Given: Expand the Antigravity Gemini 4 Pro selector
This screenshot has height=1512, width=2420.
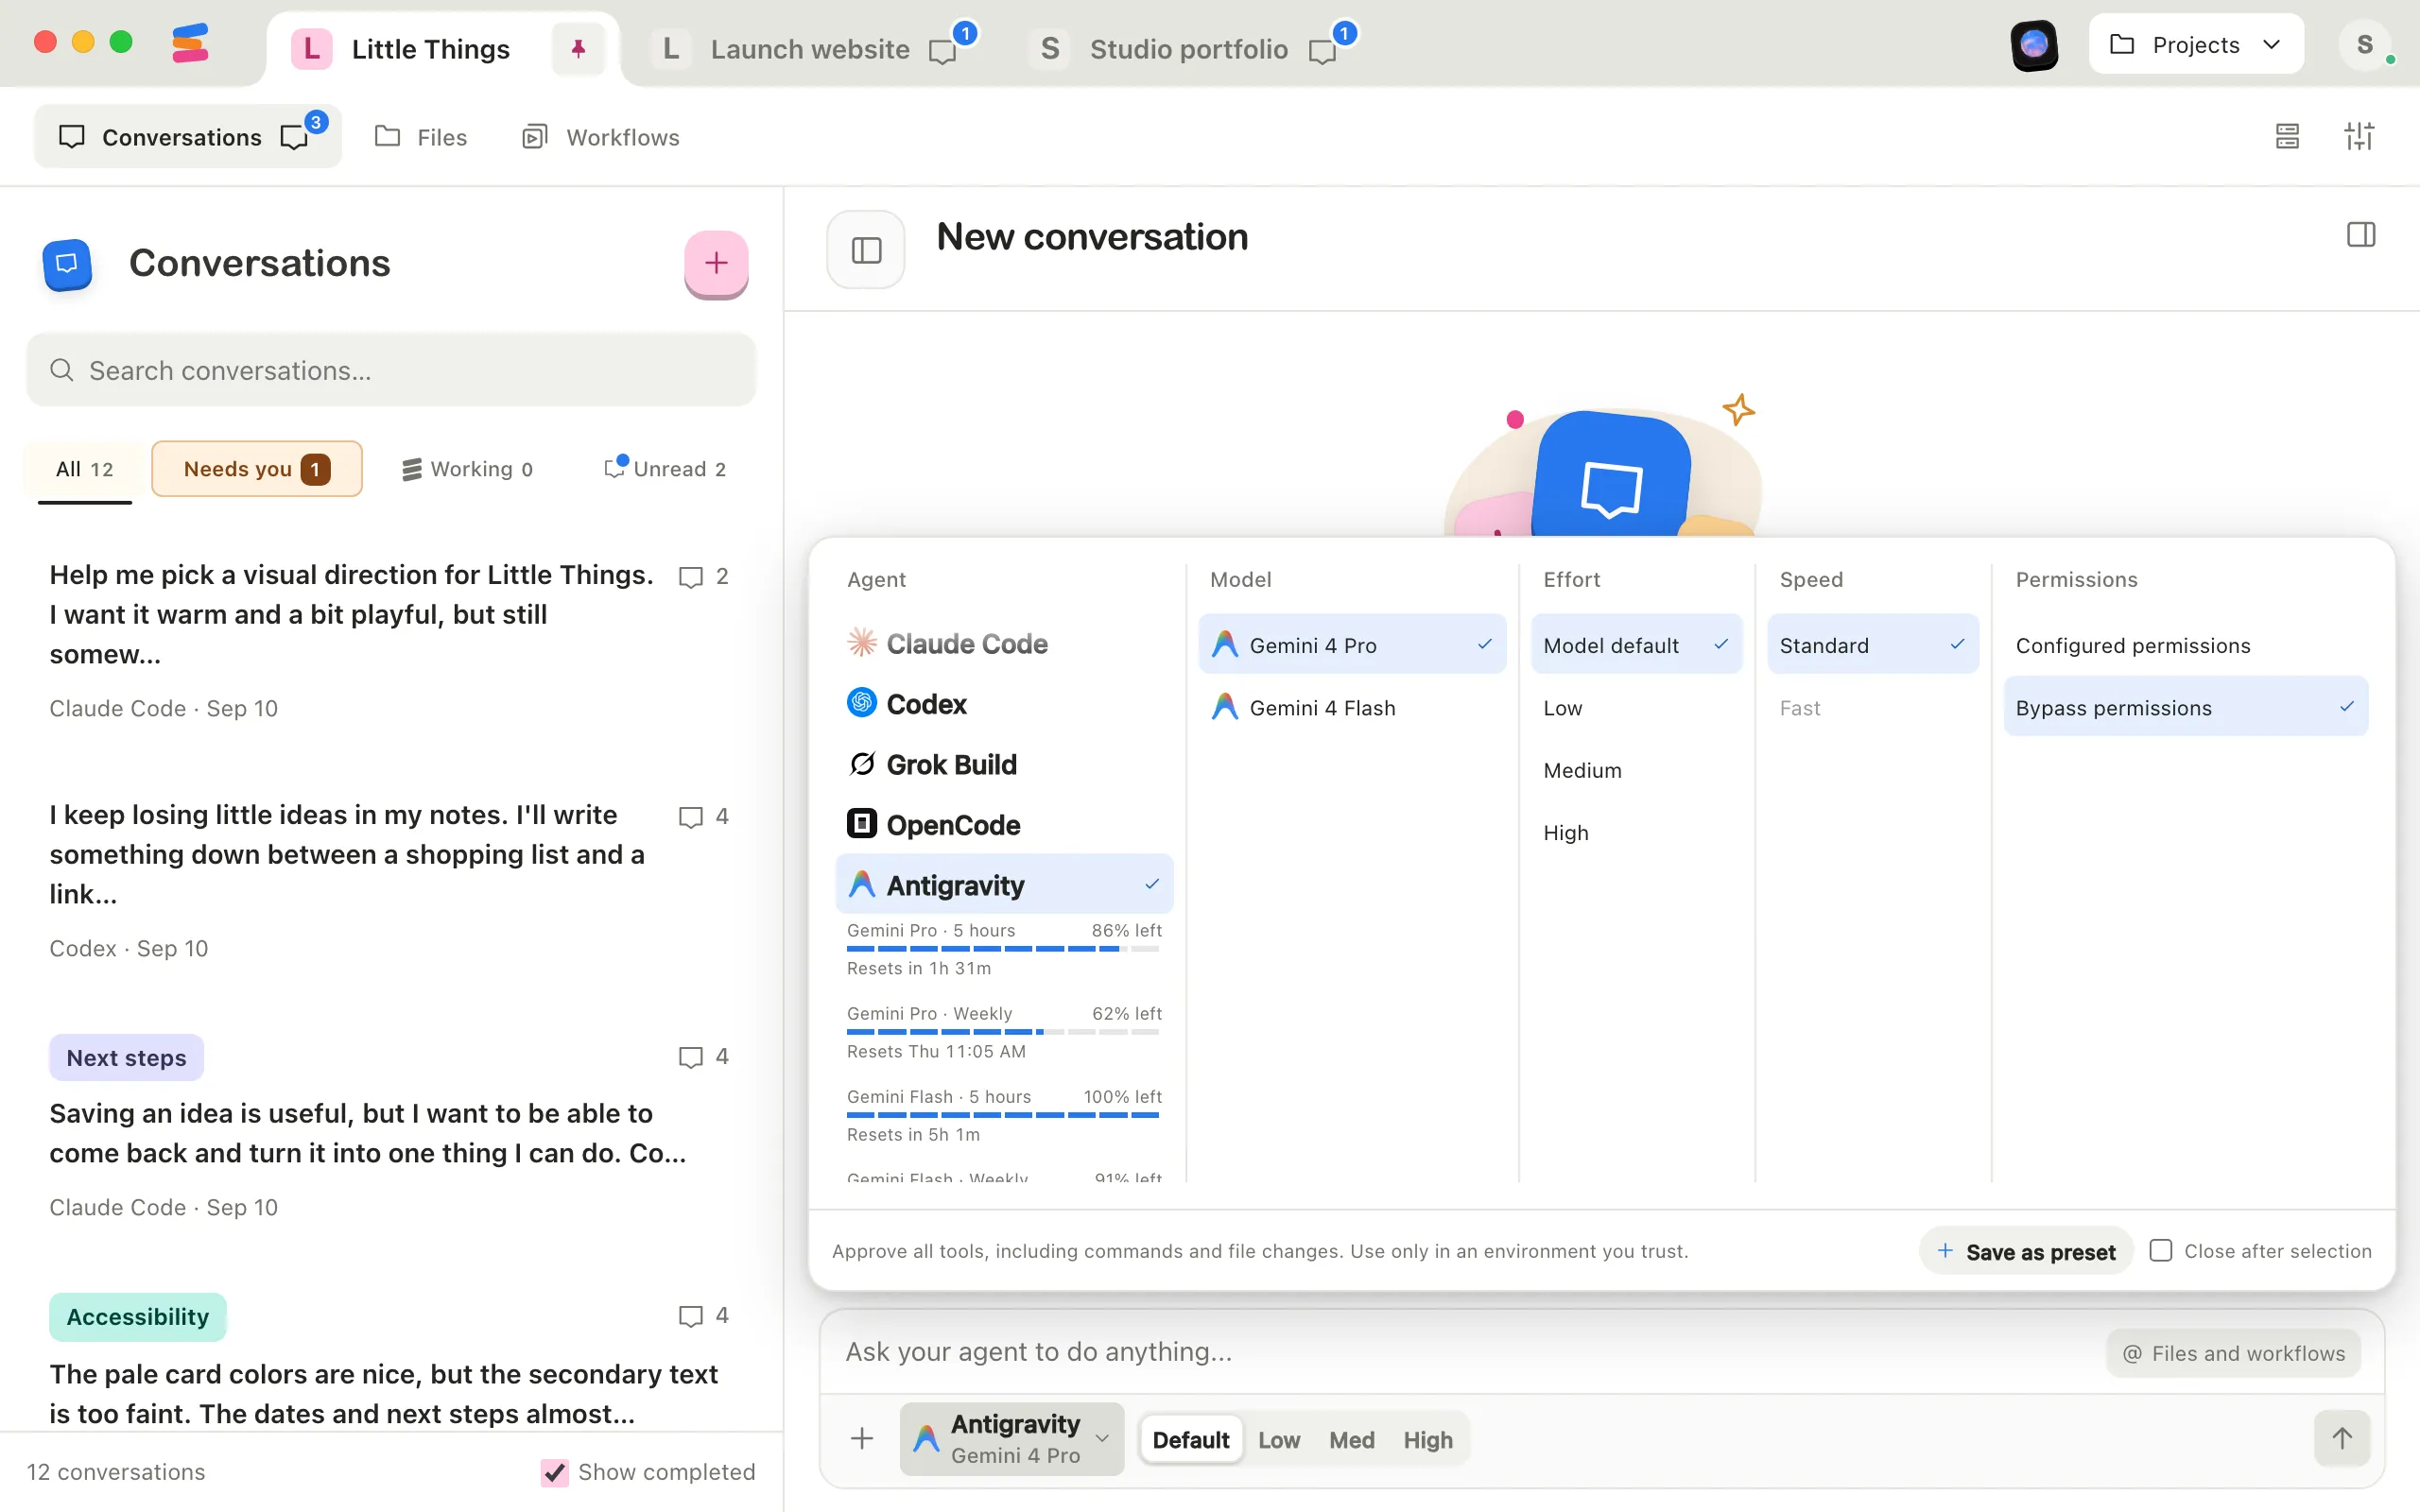Looking at the screenshot, I should 1012,1439.
